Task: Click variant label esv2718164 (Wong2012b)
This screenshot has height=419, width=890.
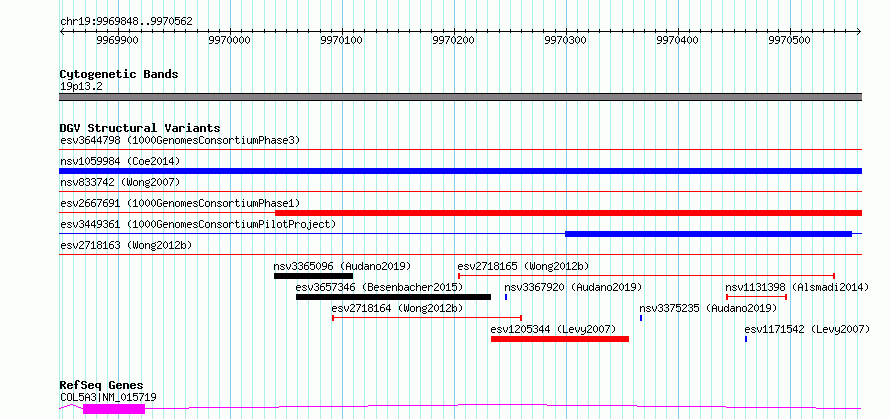Action: (x=397, y=308)
